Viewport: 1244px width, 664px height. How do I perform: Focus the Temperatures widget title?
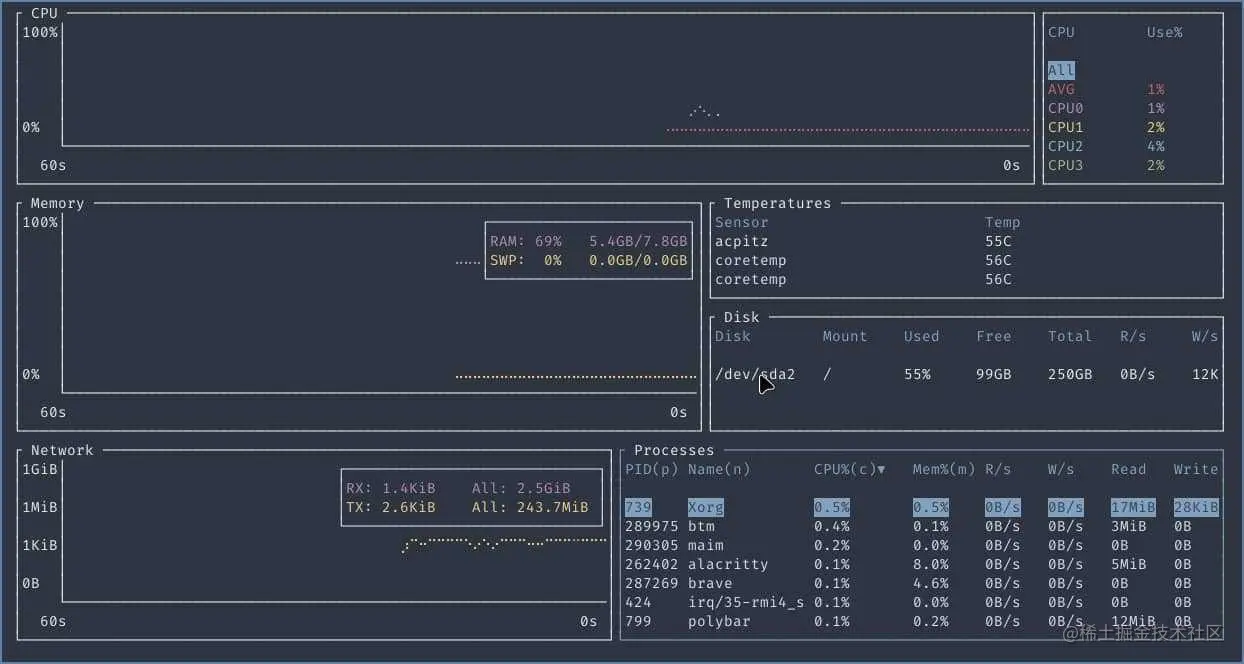coord(777,203)
